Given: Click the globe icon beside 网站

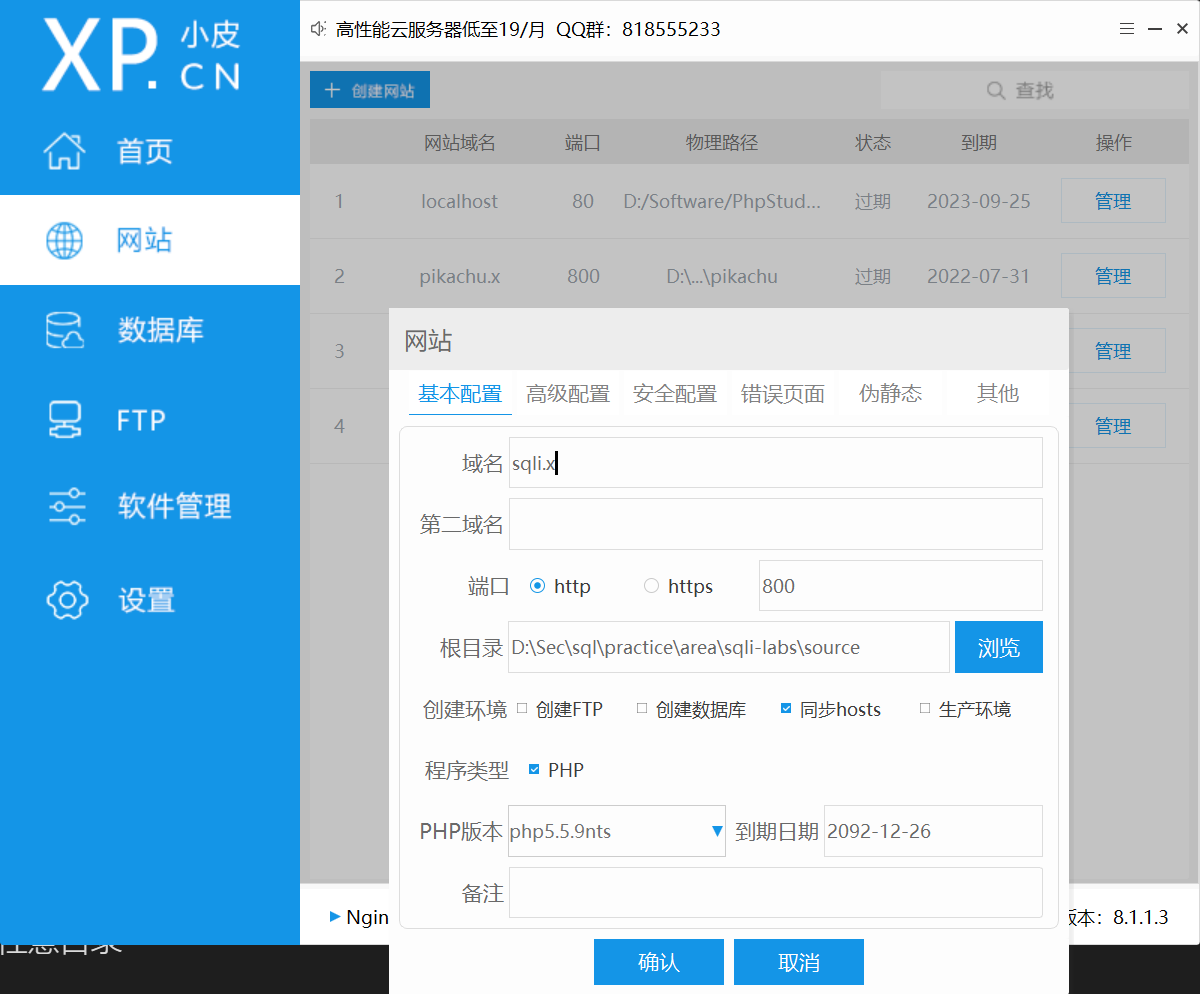Looking at the screenshot, I should [65, 240].
